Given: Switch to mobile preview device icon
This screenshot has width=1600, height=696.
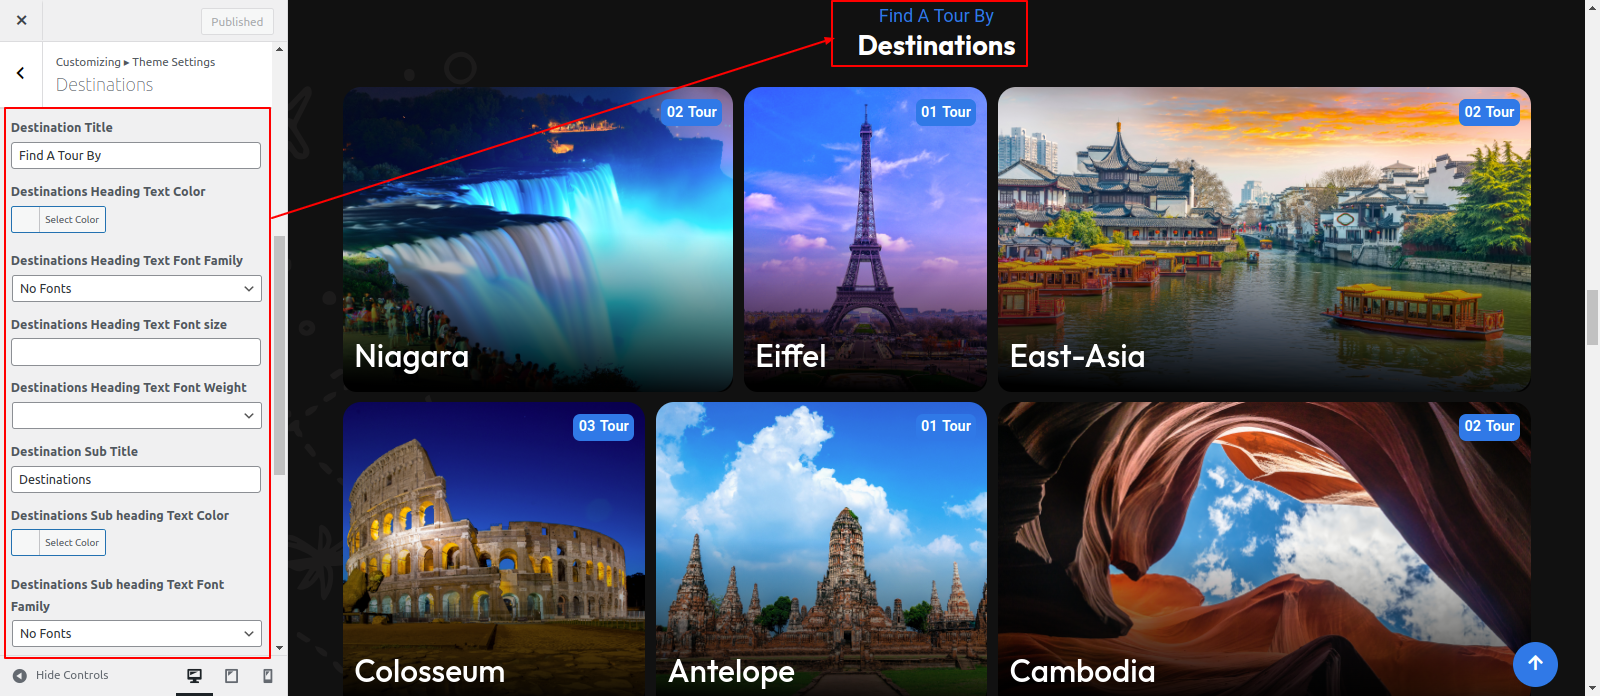Looking at the screenshot, I should (267, 676).
